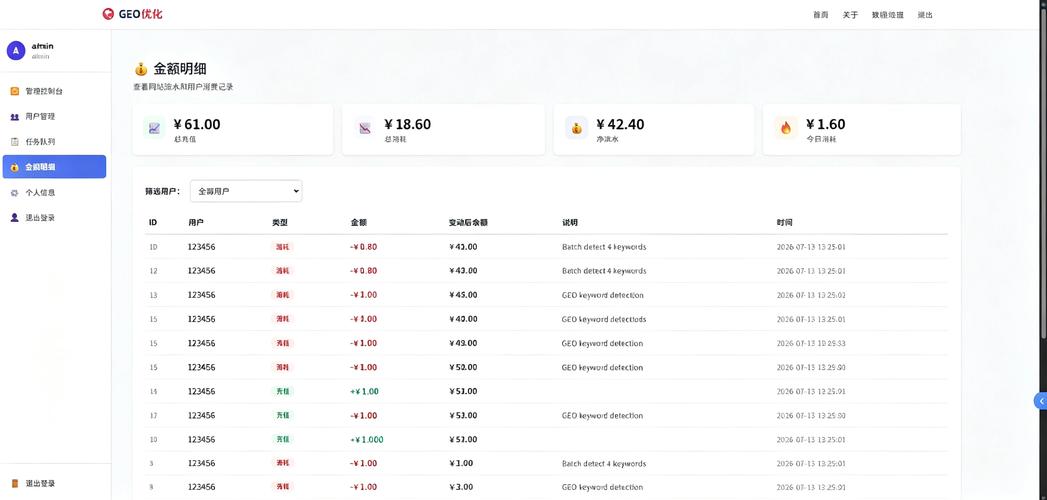Click the 时间 column header
Viewport: 1047px width, 500px height.
tap(785, 222)
